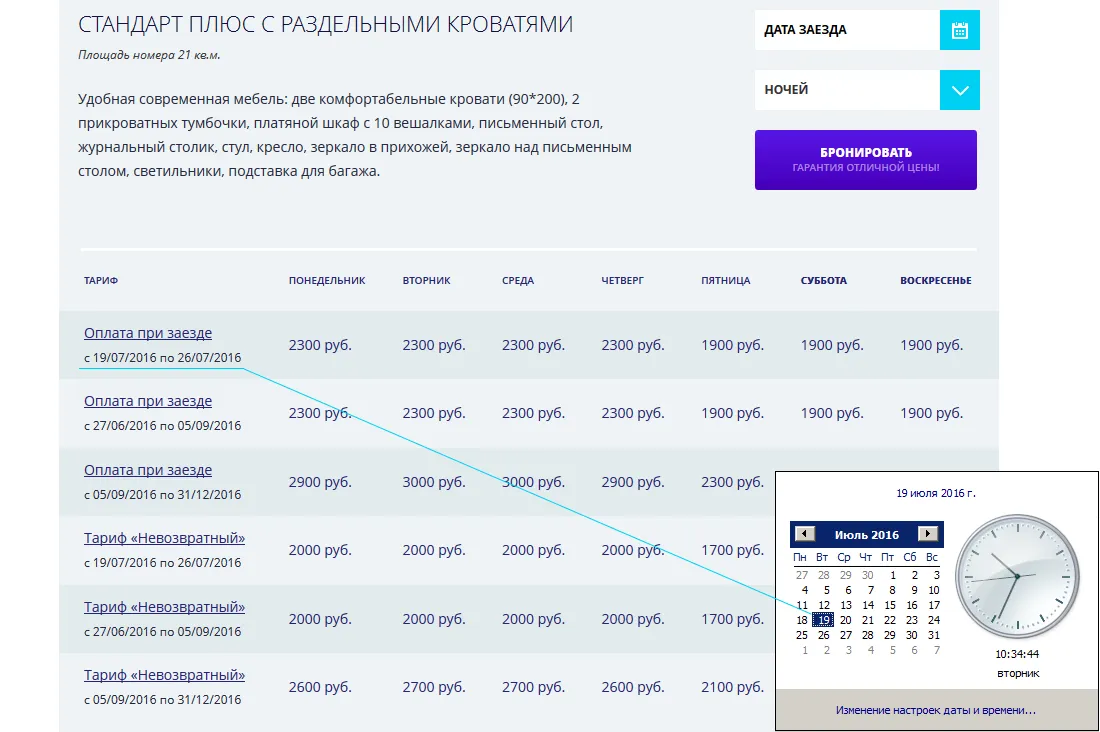Click room title СТАНДАРТ ПЛЮС С РАЗДЕЛЬНЫМИ КРОВАТЯМИ
The image size is (1100, 732).
coord(326,25)
